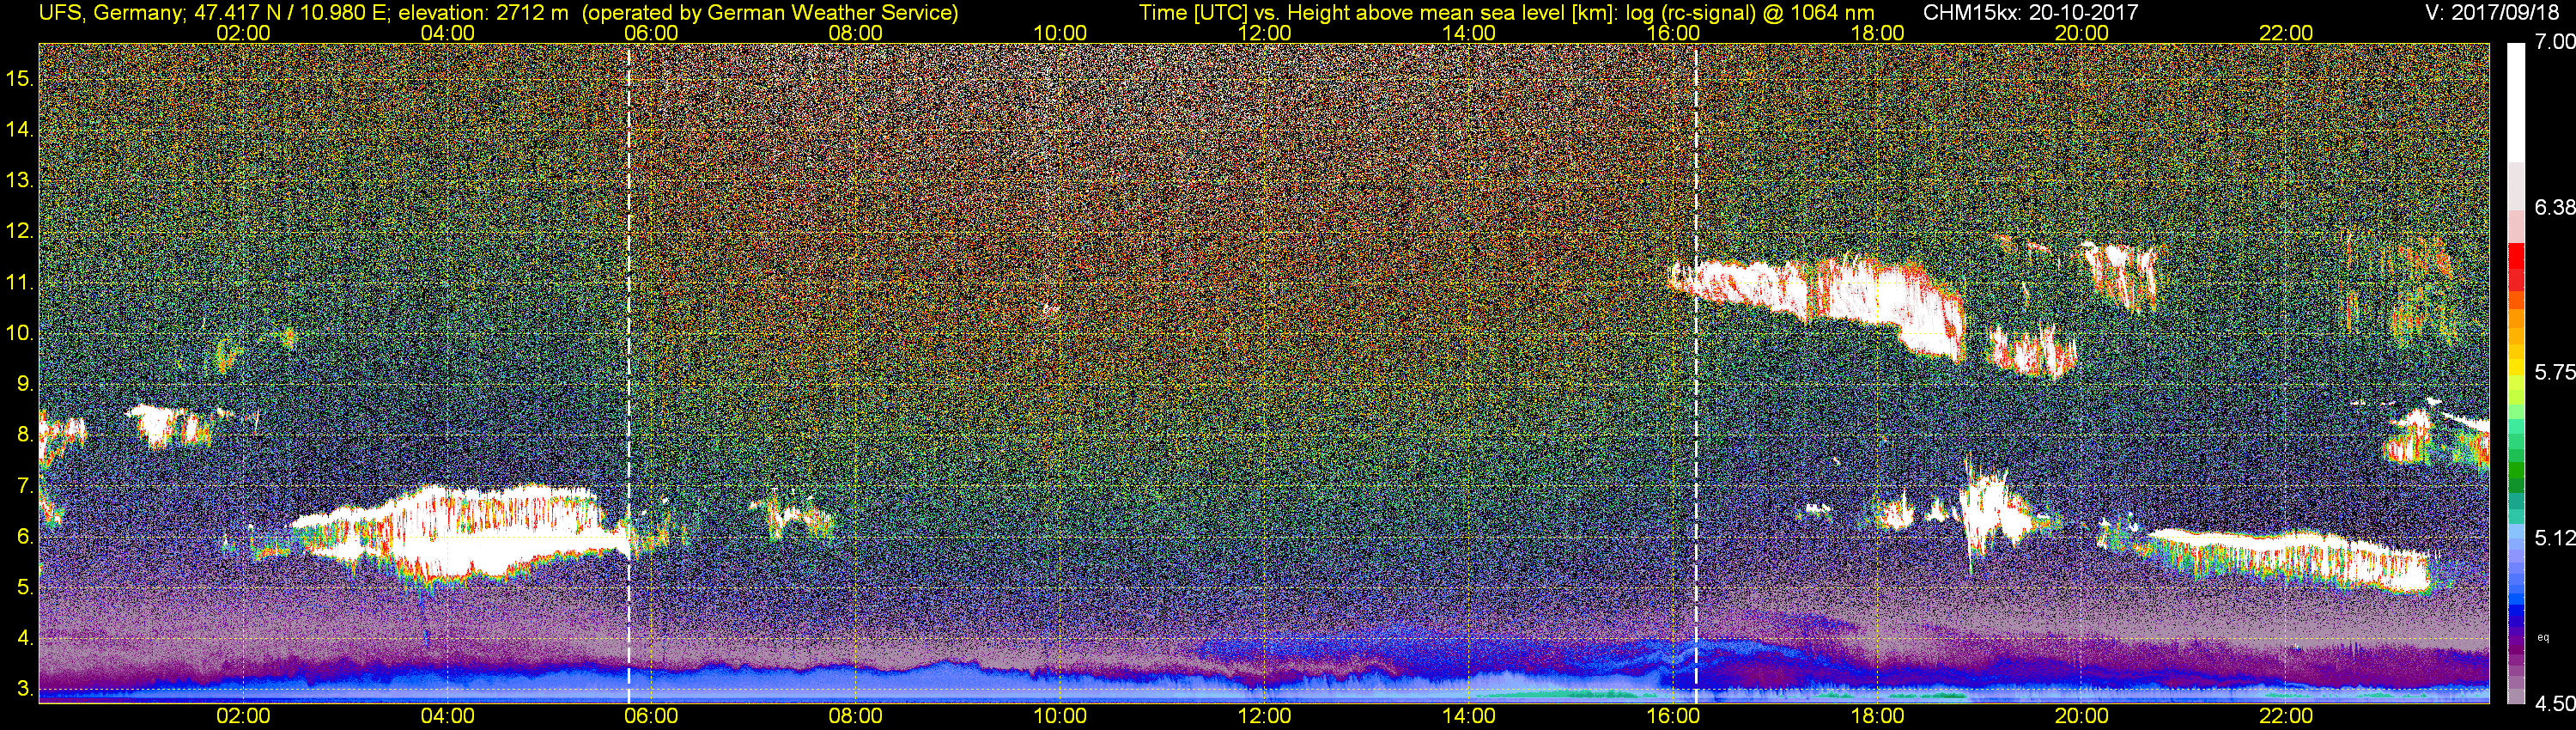2576x730 pixels.
Task: Click "04:00" on the bottom time axis
Action: pyautogui.click(x=447, y=716)
